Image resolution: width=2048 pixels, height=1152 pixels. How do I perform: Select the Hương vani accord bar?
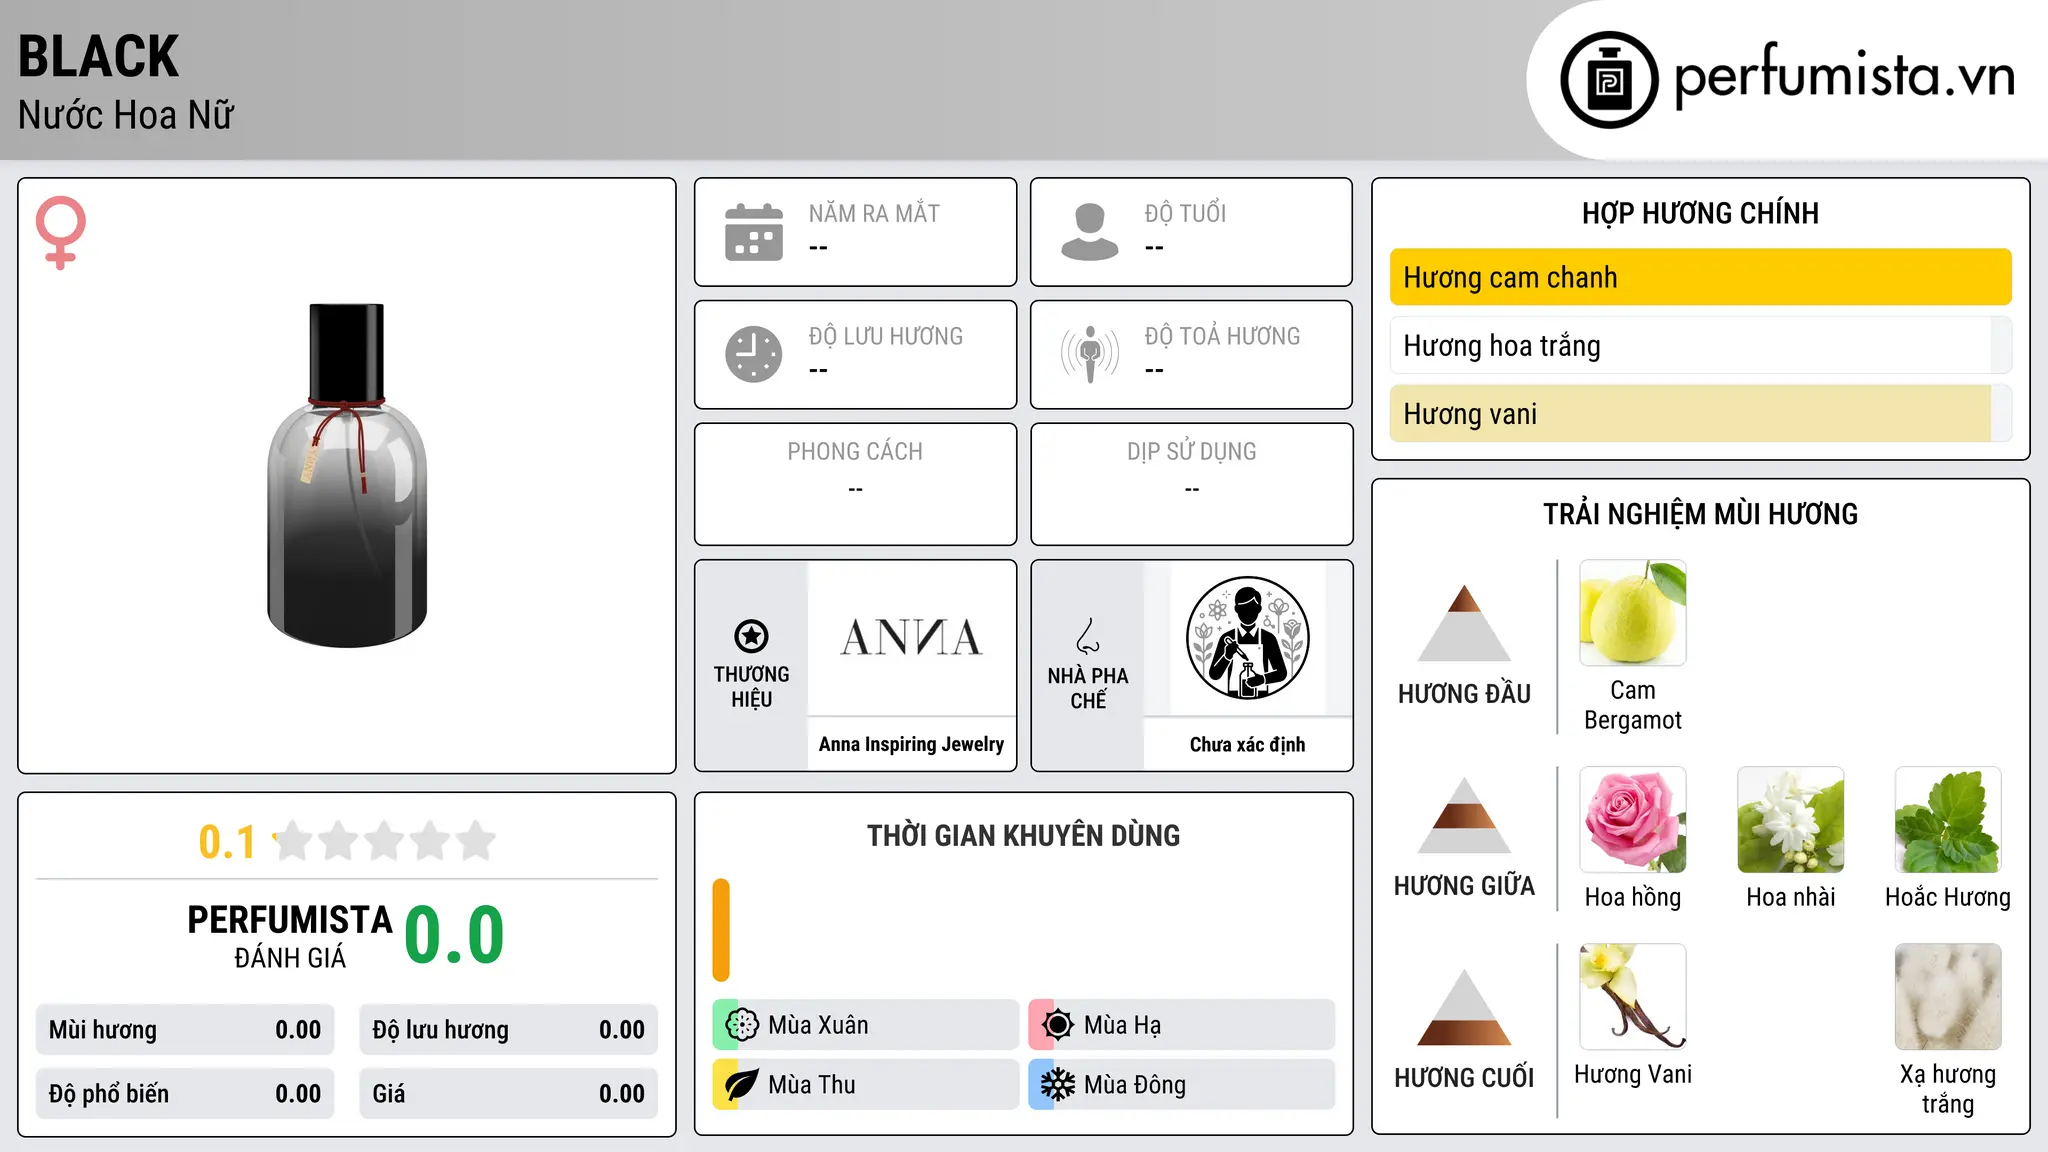pyautogui.click(x=1700, y=413)
